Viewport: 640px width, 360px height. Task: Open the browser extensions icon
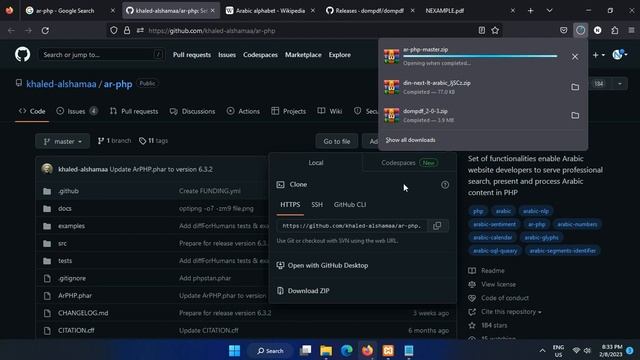click(615, 30)
